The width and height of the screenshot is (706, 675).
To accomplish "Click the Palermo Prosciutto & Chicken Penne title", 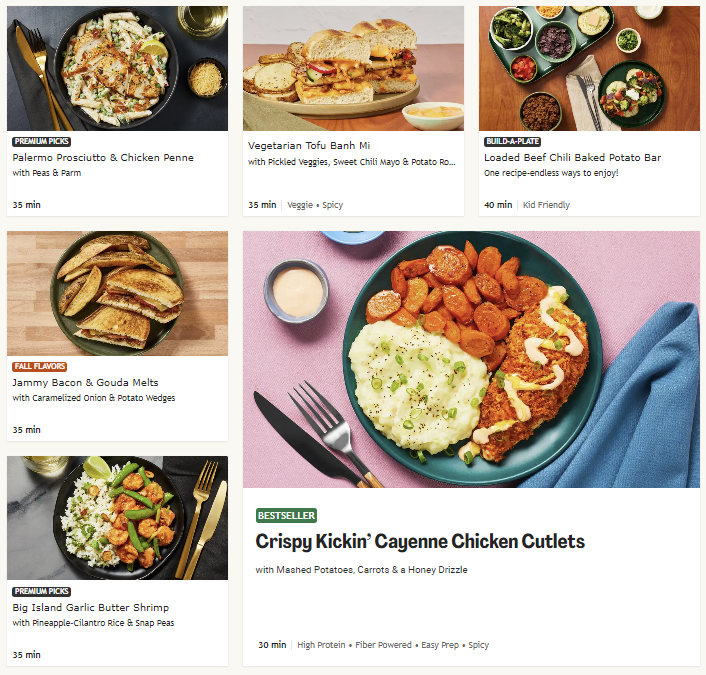I will (103, 158).
